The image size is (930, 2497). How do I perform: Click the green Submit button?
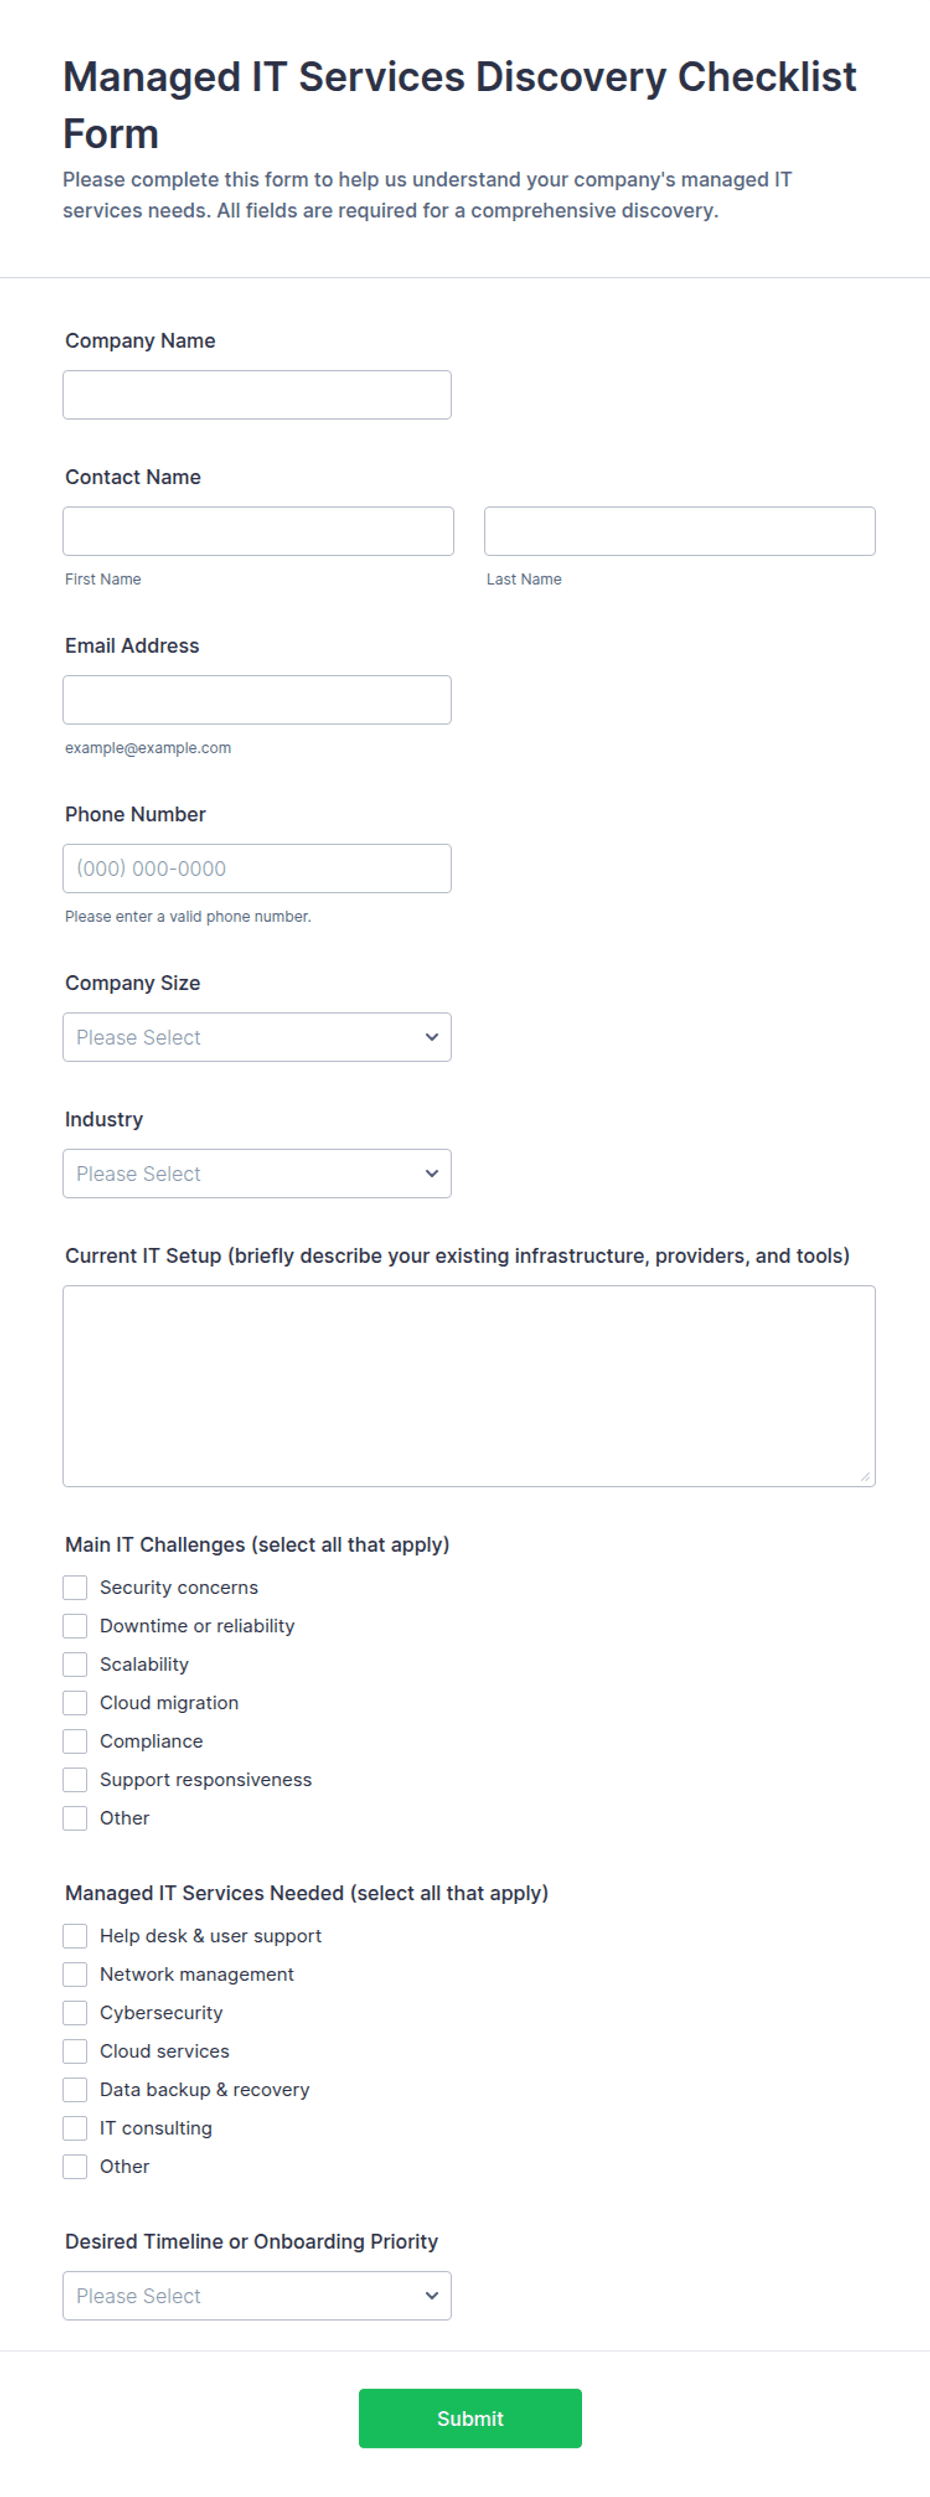[x=470, y=2419]
